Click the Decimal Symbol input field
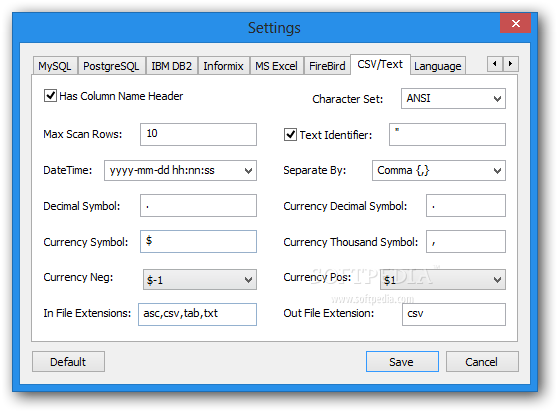The width and height of the screenshot is (558, 412). tap(198, 206)
